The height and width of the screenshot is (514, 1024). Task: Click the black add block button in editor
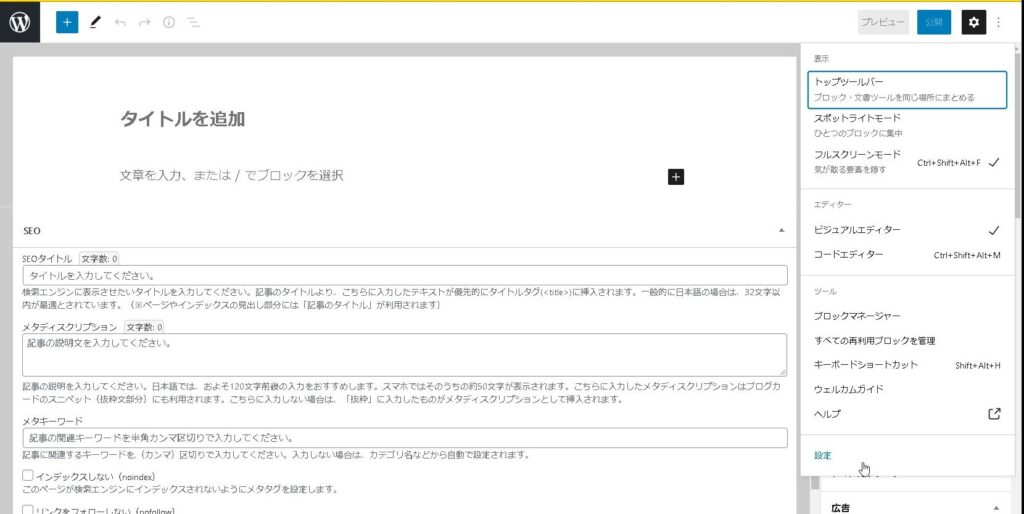pyautogui.click(x=675, y=176)
